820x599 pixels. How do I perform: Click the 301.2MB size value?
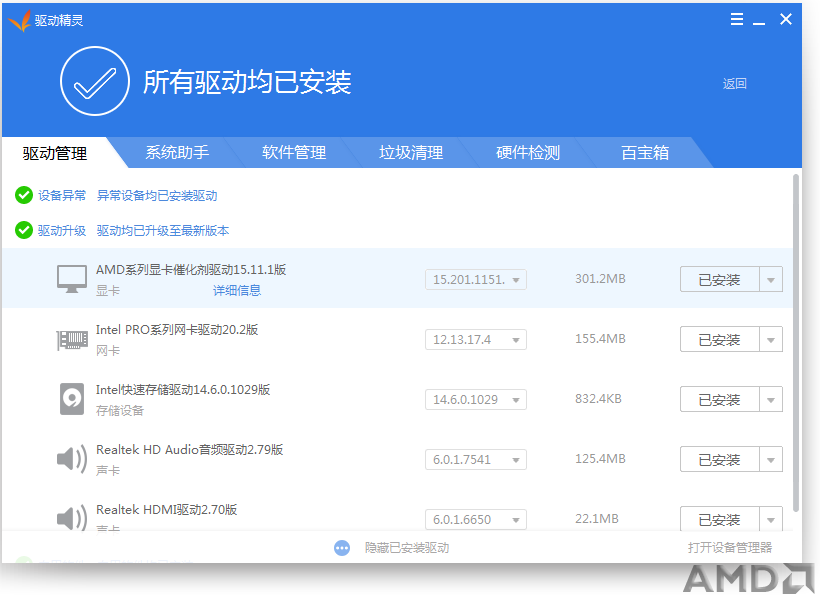click(600, 279)
